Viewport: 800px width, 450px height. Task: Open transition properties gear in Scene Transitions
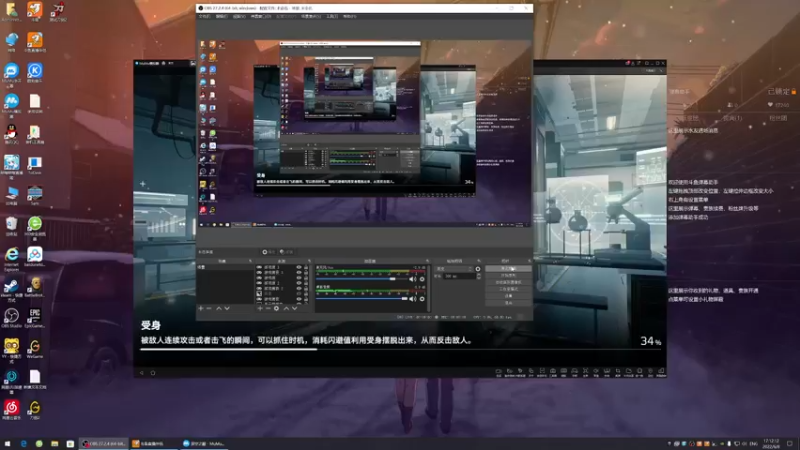478,269
